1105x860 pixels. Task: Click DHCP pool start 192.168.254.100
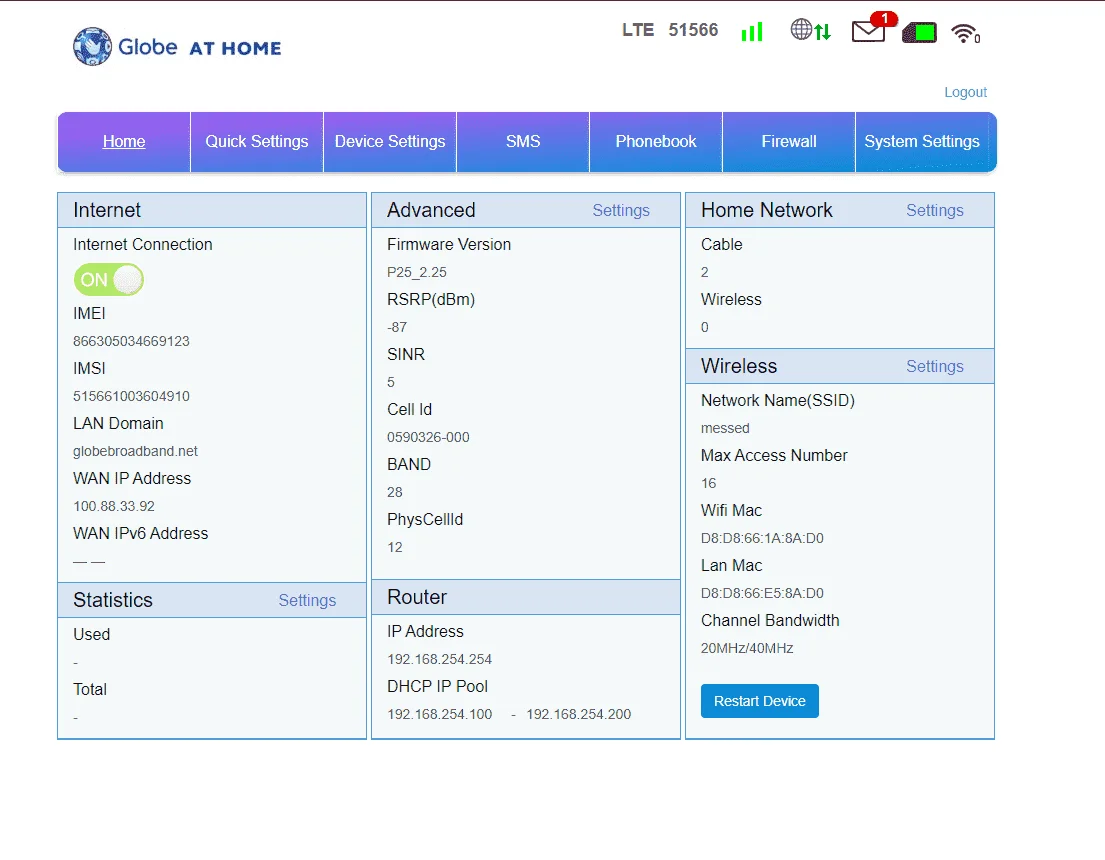coord(439,714)
